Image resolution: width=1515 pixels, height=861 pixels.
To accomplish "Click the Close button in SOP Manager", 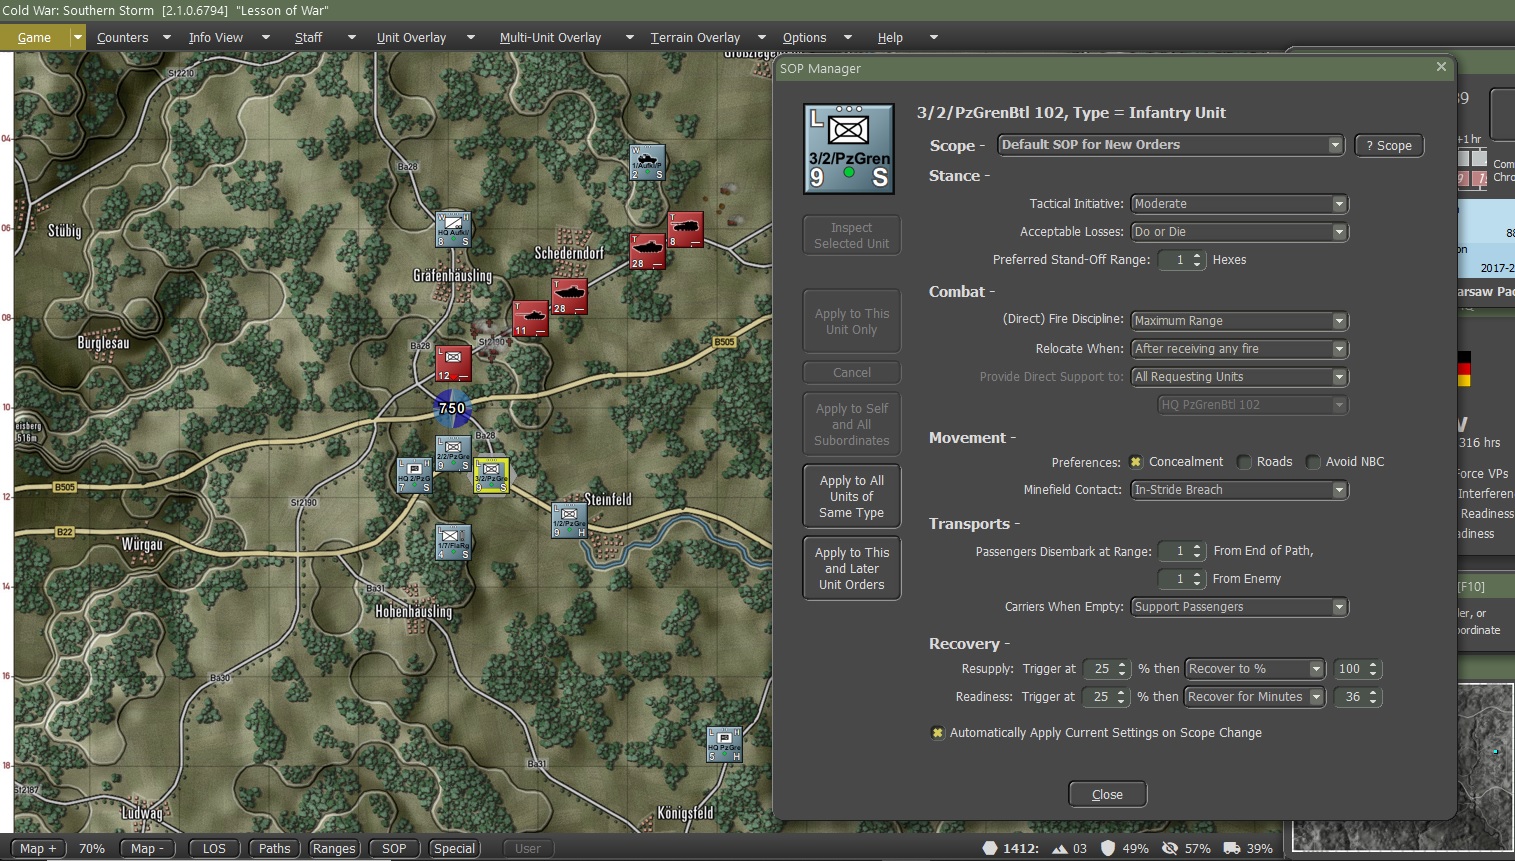I will (x=1107, y=795).
